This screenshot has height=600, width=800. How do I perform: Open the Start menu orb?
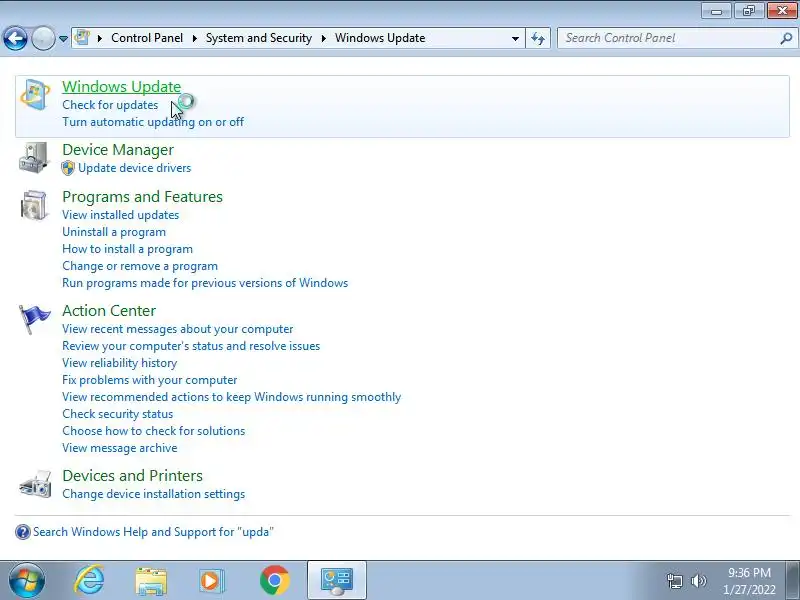coord(27,581)
